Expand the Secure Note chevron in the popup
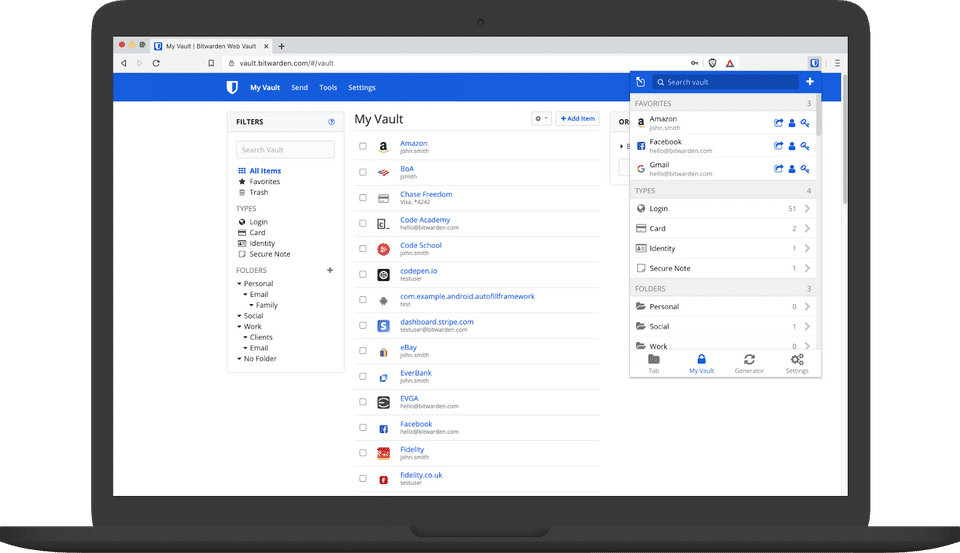Image resolution: width=960 pixels, height=553 pixels. (808, 268)
